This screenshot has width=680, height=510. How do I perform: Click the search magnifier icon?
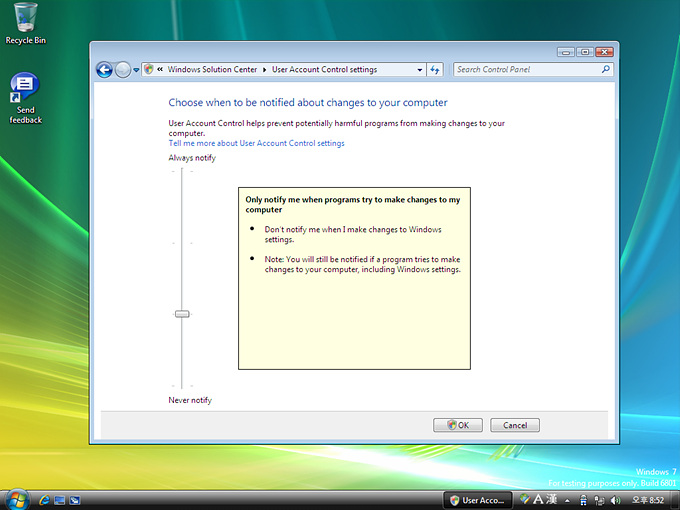click(x=606, y=69)
